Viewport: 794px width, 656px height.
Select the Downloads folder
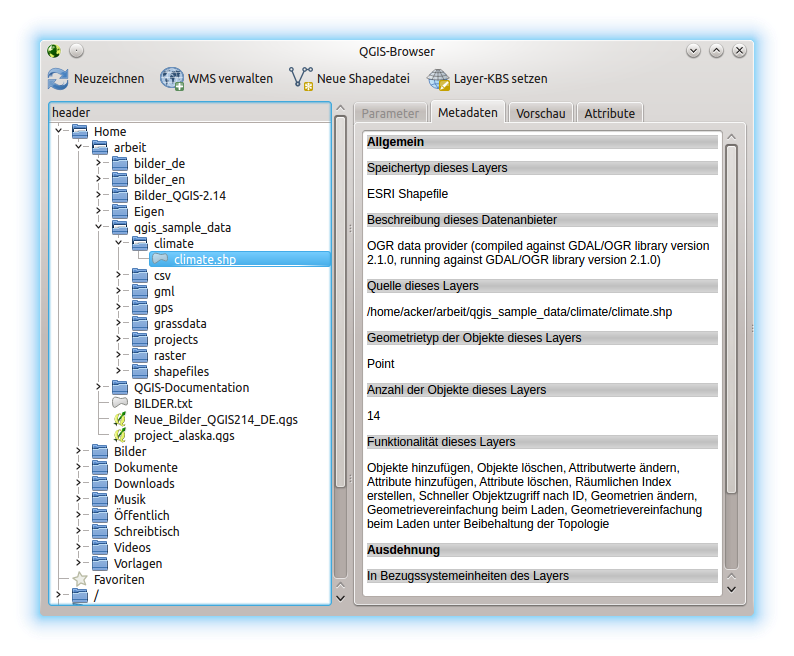point(143,484)
